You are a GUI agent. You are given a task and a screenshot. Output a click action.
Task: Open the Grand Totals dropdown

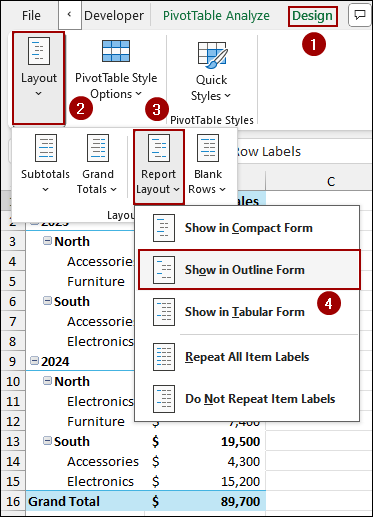pos(98,165)
